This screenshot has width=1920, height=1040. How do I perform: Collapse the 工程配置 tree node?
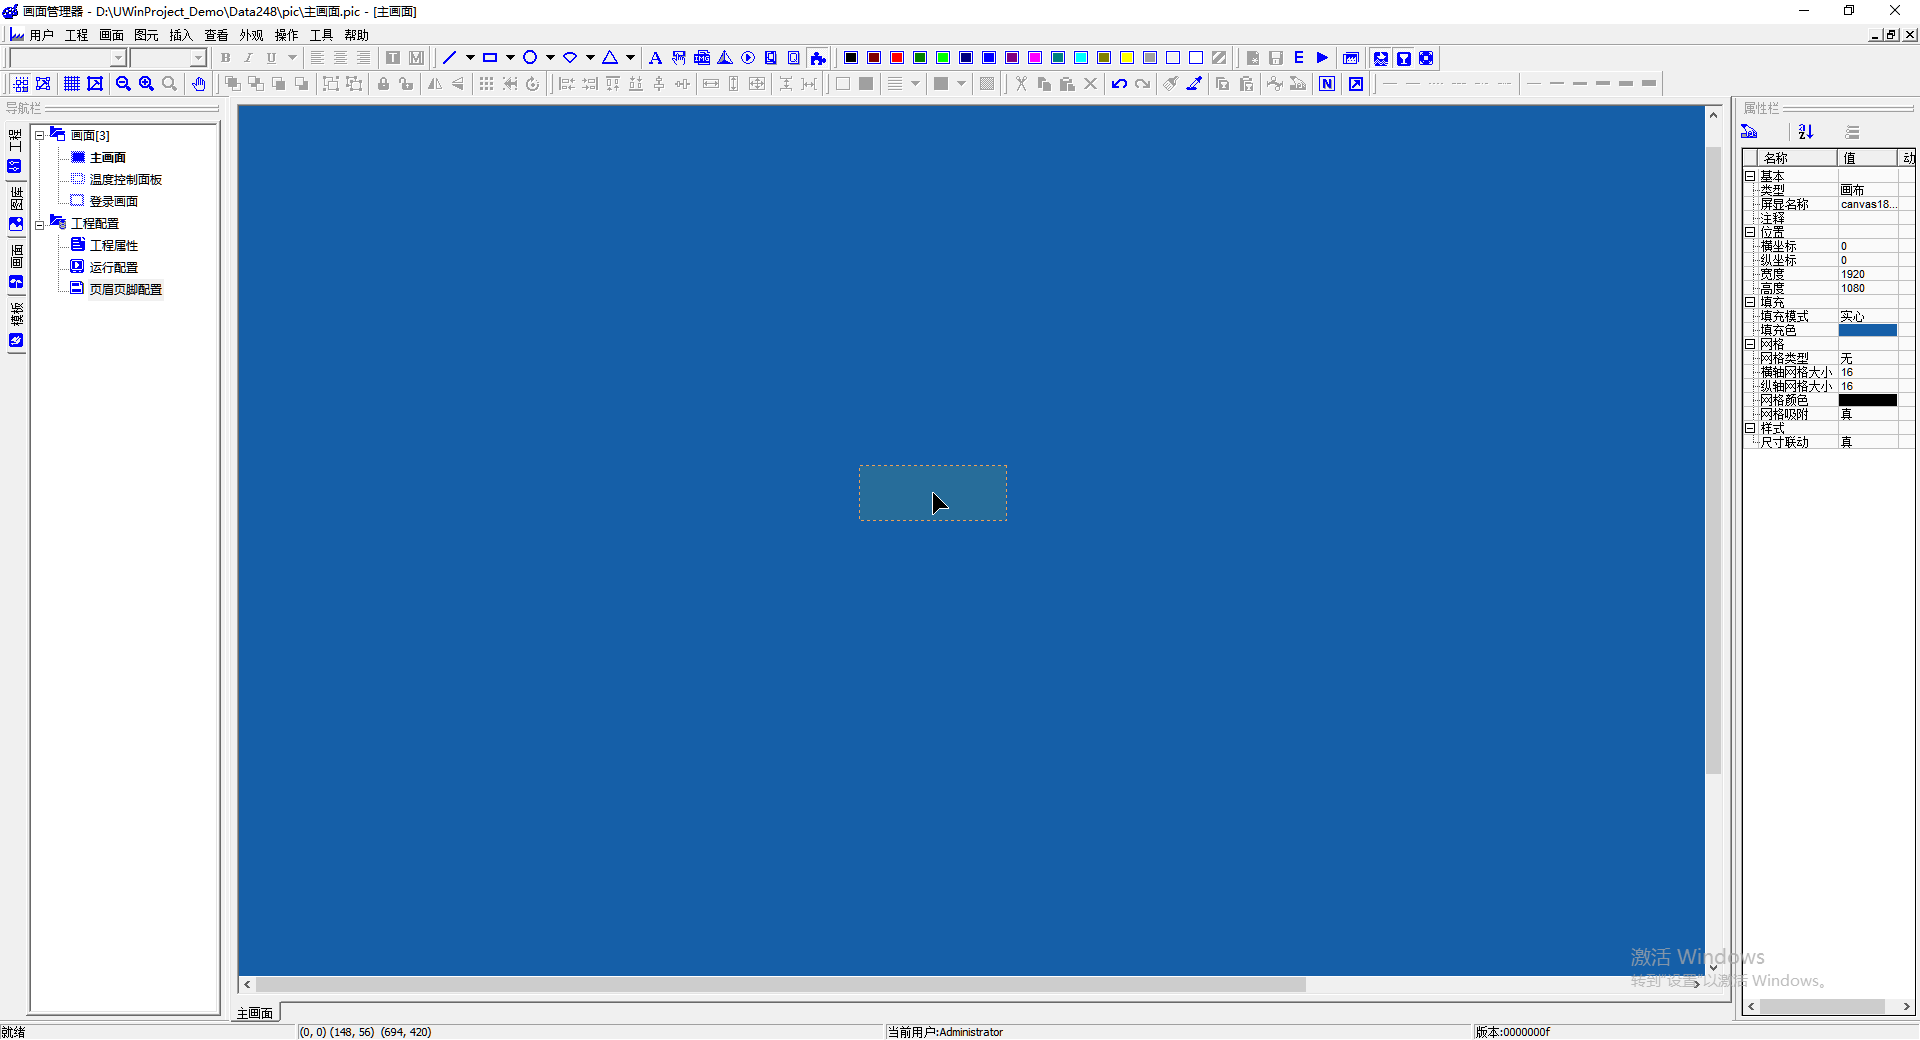[40, 224]
